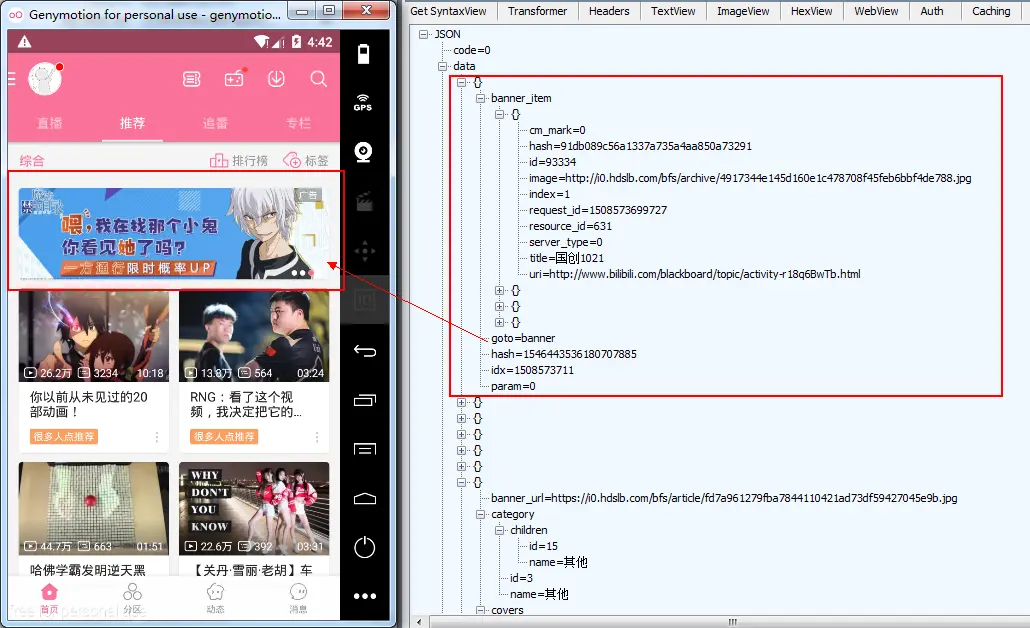Open the WHY DON'T YOU KNOW dance thumbnail
The width and height of the screenshot is (1030, 628).
254,508
